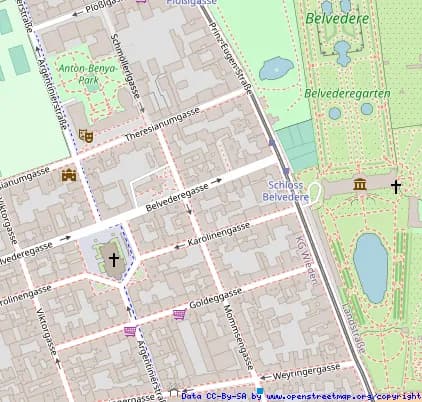Click the one-way arrow left of Weyringergasse label

coord(265,378)
